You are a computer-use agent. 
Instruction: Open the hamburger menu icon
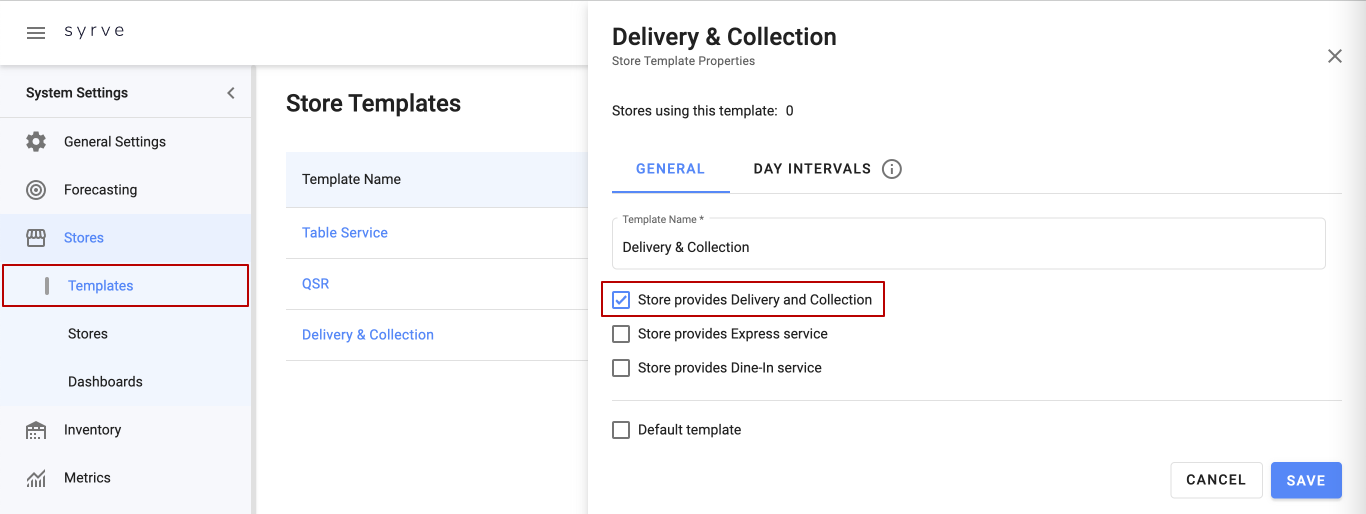(x=36, y=33)
